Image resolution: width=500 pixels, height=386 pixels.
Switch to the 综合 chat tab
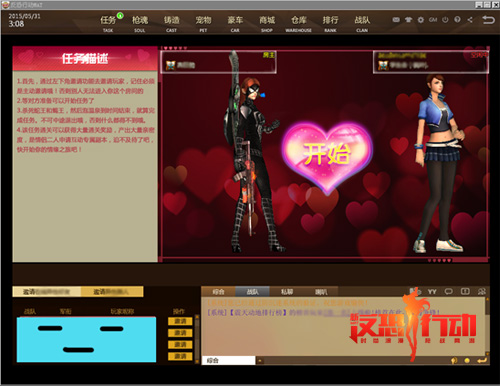218,292
